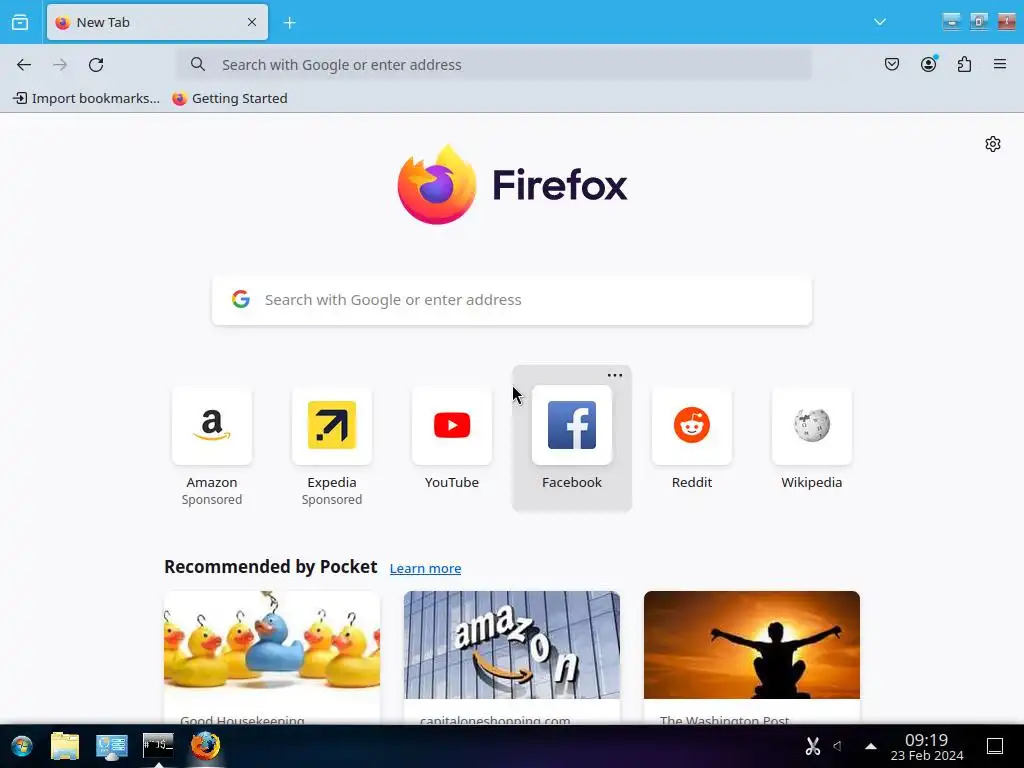This screenshot has height=768, width=1024.
Task: Click the Wikipedia tile label text
Action: coord(812,483)
